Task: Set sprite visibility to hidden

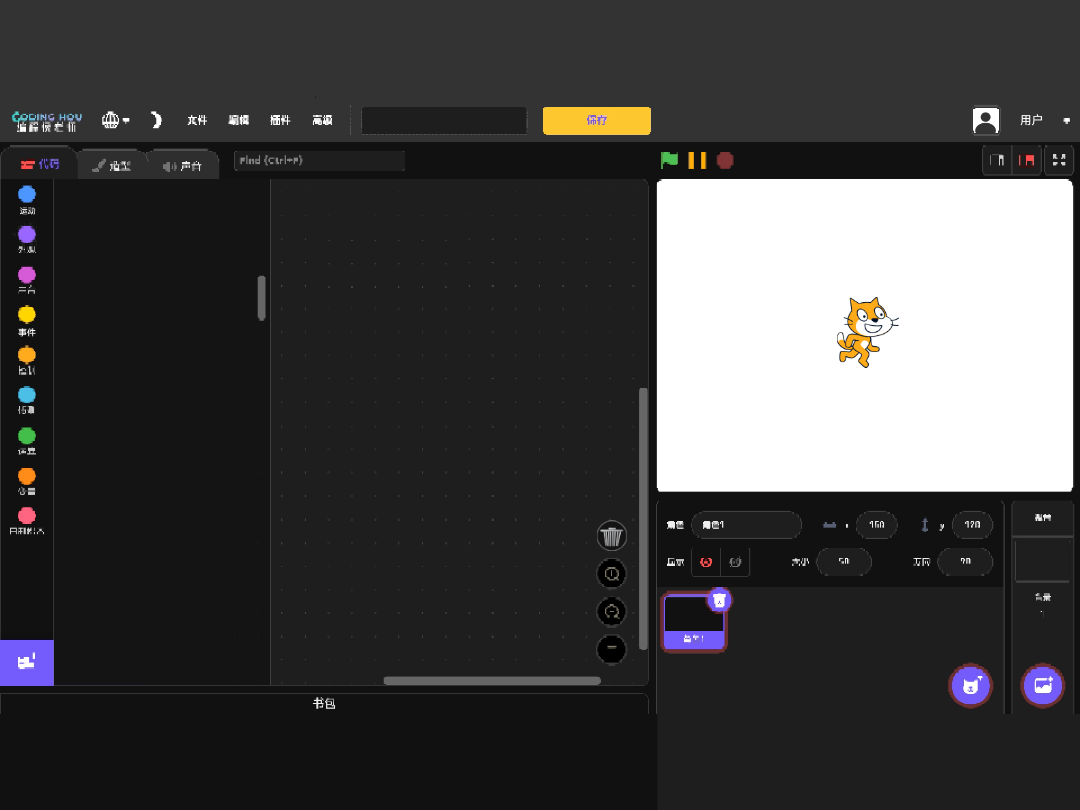Action: coord(735,562)
